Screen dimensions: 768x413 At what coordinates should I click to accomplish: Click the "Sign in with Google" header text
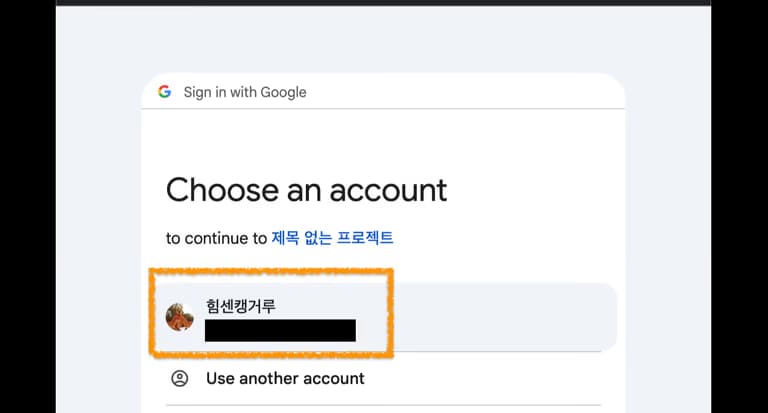coord(245,92)
